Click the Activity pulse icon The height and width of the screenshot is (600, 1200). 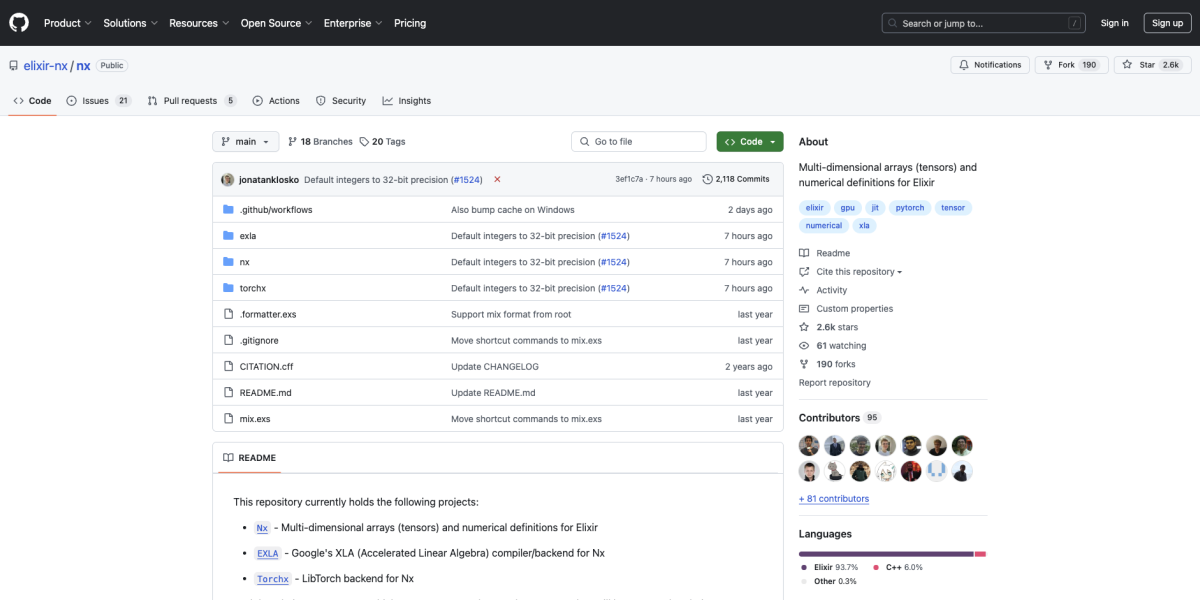[x=804, y=290]
